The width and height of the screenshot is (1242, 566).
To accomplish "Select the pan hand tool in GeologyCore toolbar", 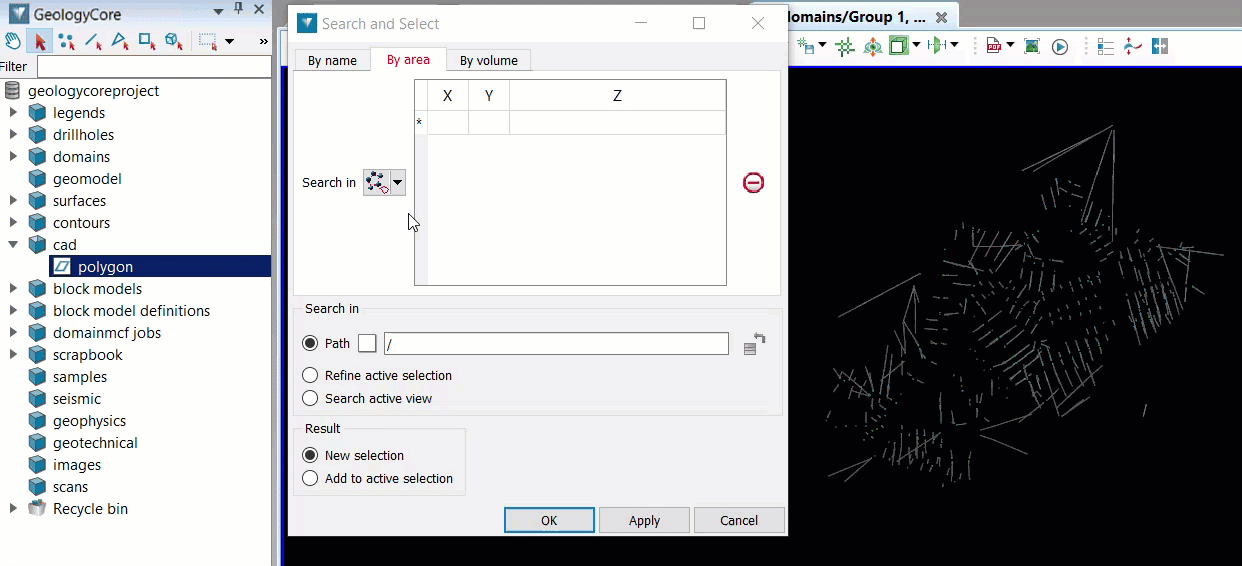I will 12,41.
